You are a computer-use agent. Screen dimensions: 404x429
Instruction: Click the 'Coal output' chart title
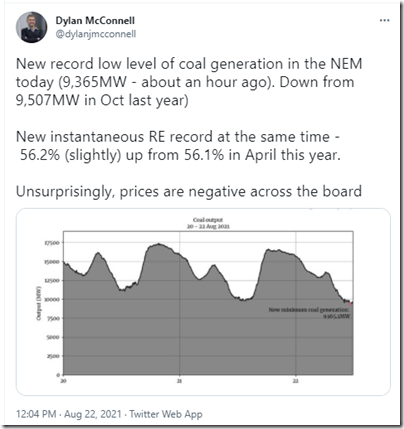tap(208, 220)
